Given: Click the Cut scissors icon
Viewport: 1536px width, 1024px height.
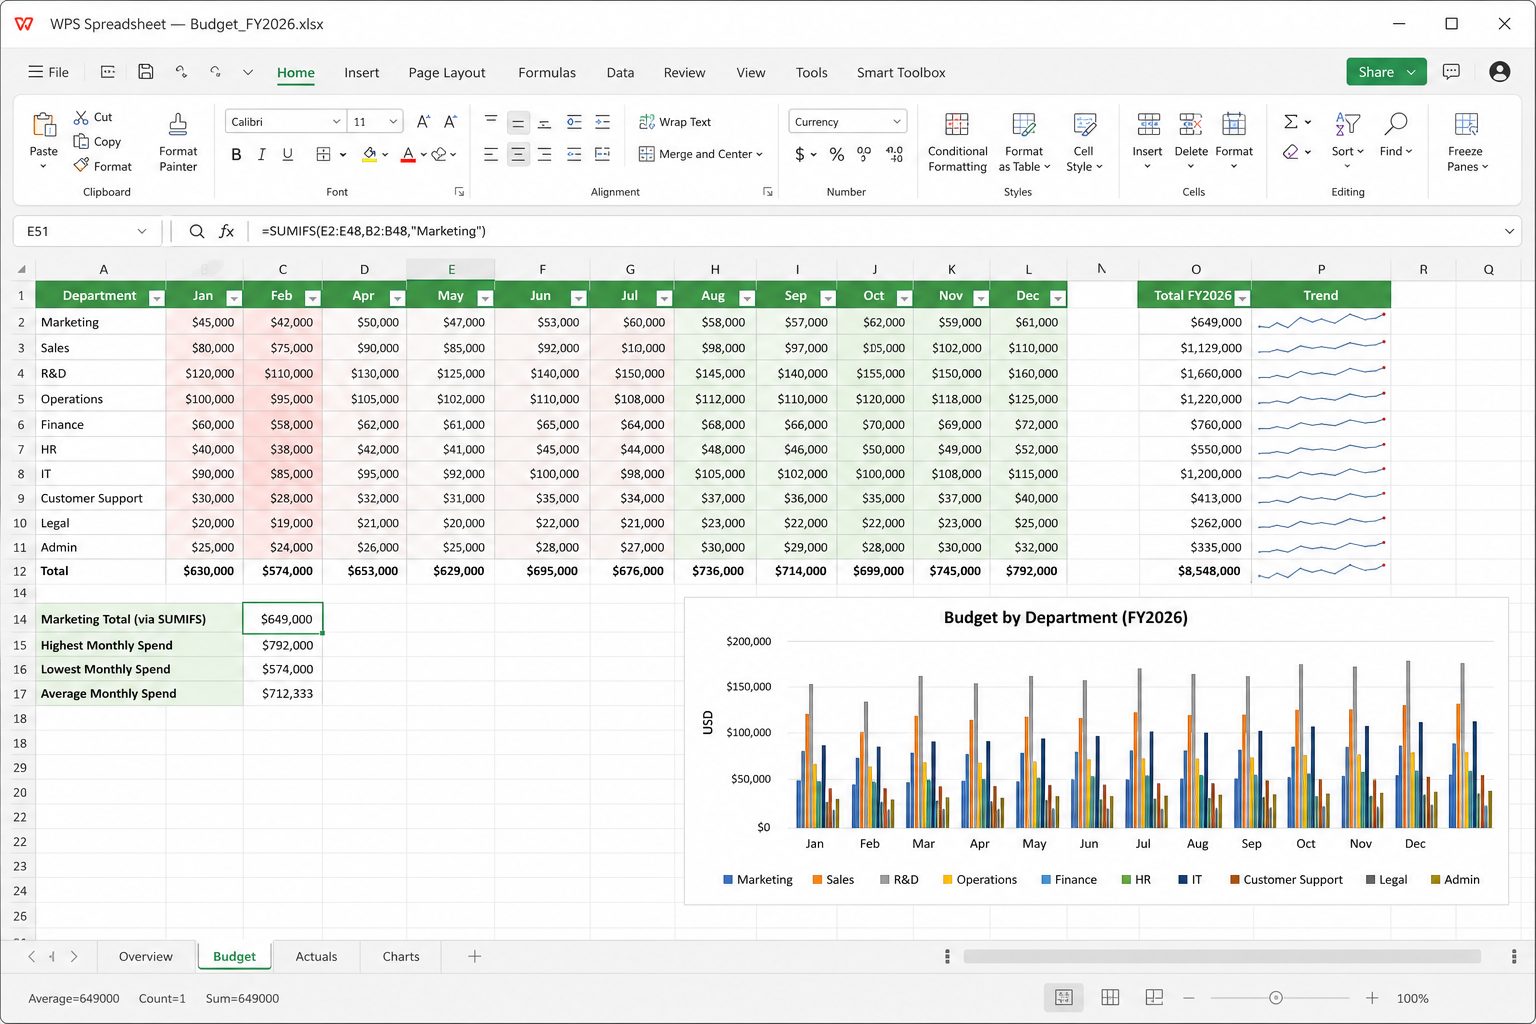Looking at the screenshot, I should [81, 117].
